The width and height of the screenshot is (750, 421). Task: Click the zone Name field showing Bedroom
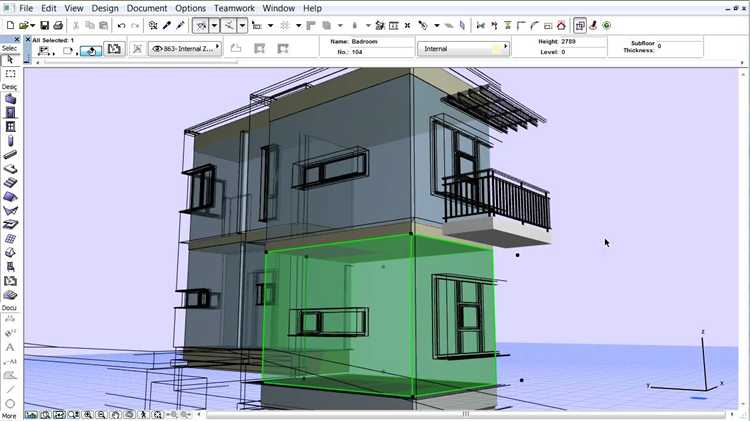pos(382,42)
